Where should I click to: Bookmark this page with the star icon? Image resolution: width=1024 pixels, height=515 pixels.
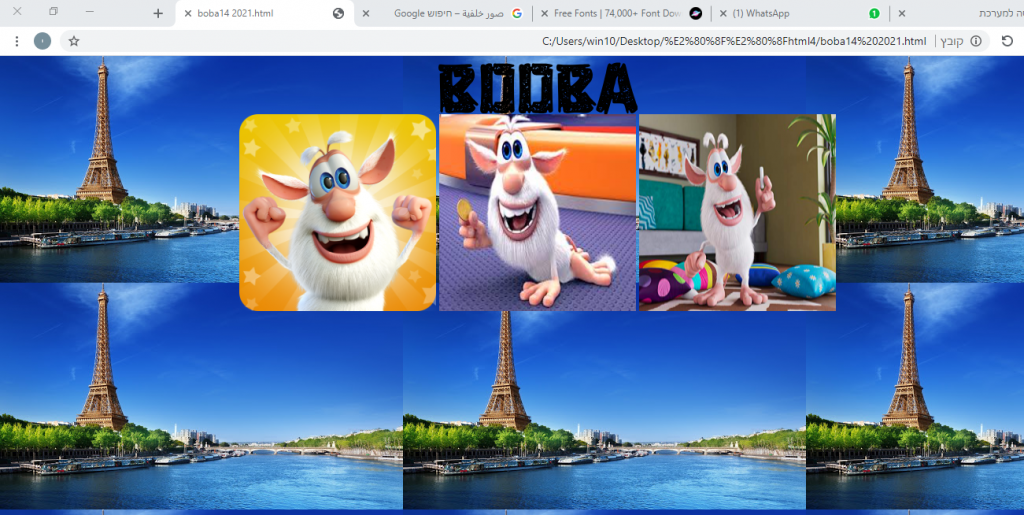click(x=74, y=41)
